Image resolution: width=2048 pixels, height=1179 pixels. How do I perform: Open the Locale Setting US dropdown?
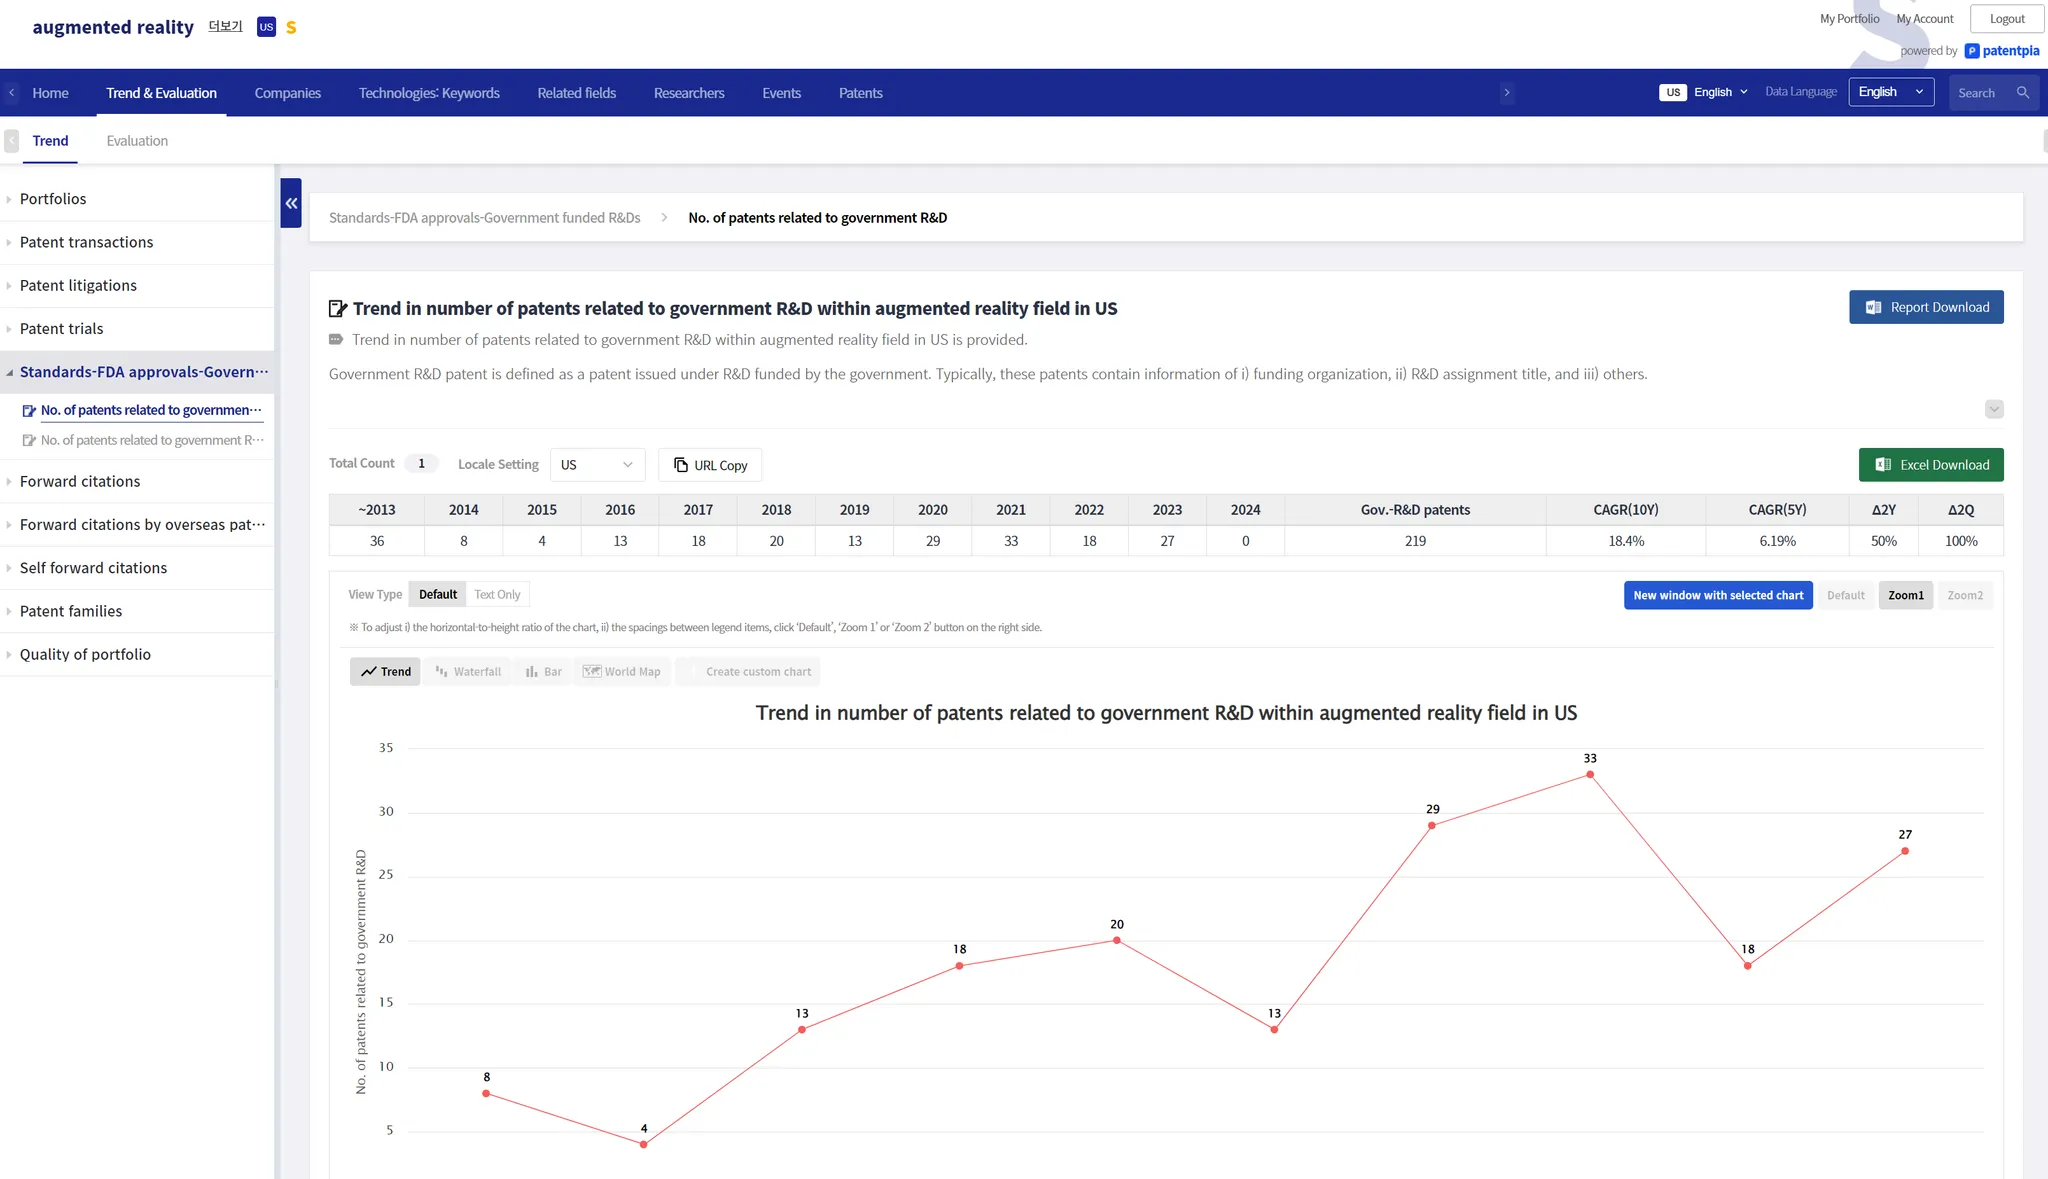597,465
